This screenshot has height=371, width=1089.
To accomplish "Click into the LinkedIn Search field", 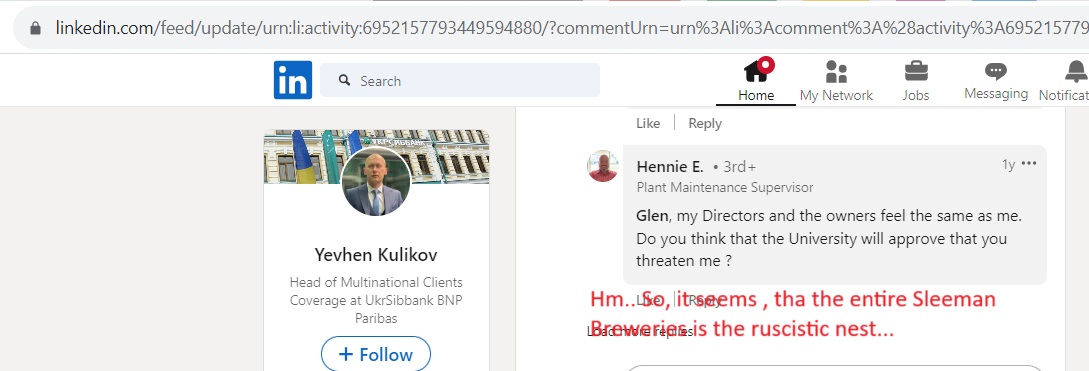I will [x=460, y=80].
